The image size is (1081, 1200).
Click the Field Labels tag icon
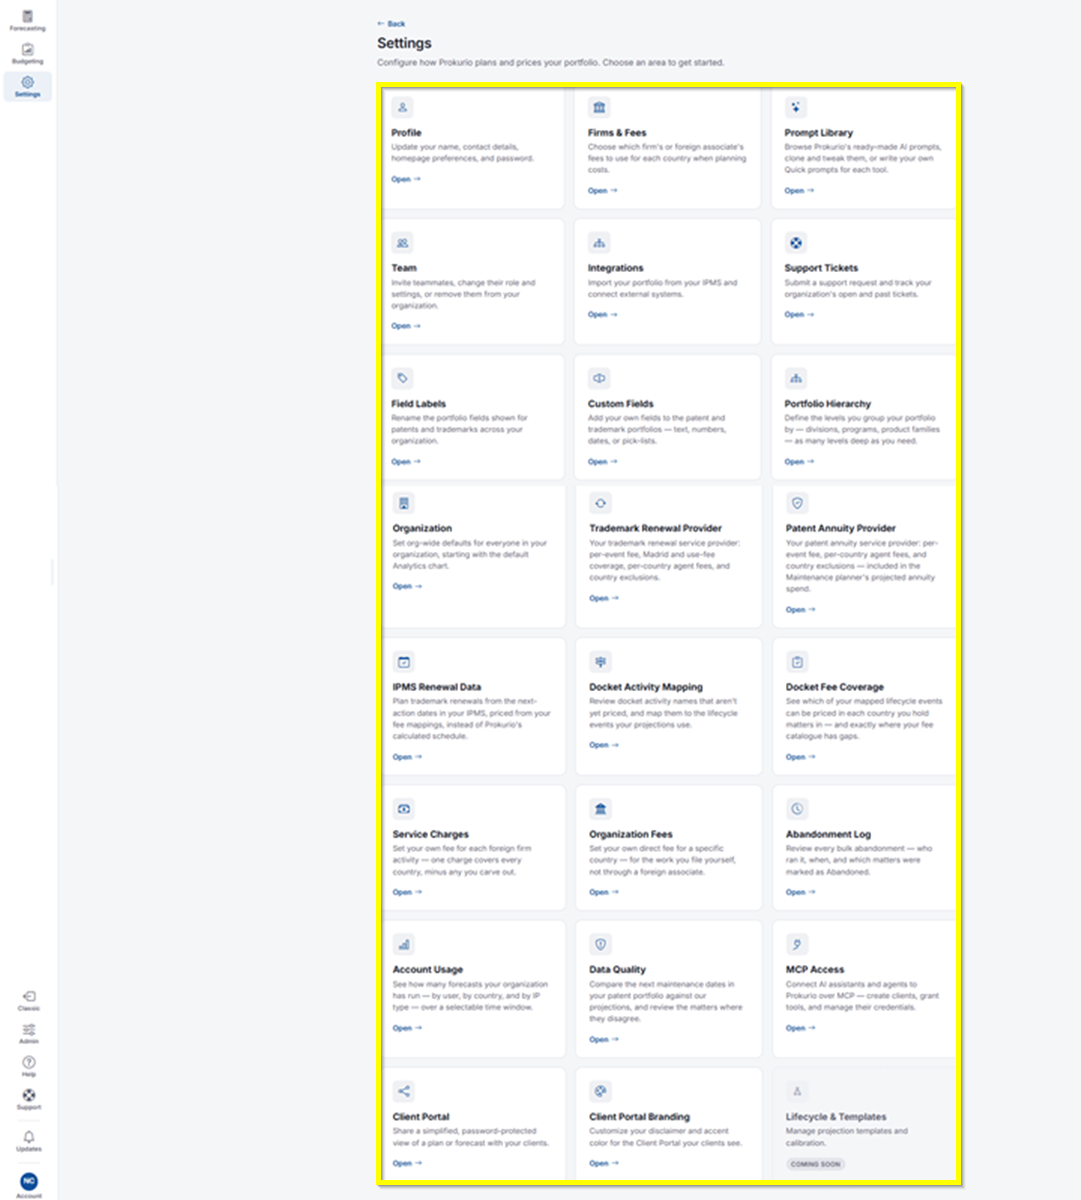402,379
